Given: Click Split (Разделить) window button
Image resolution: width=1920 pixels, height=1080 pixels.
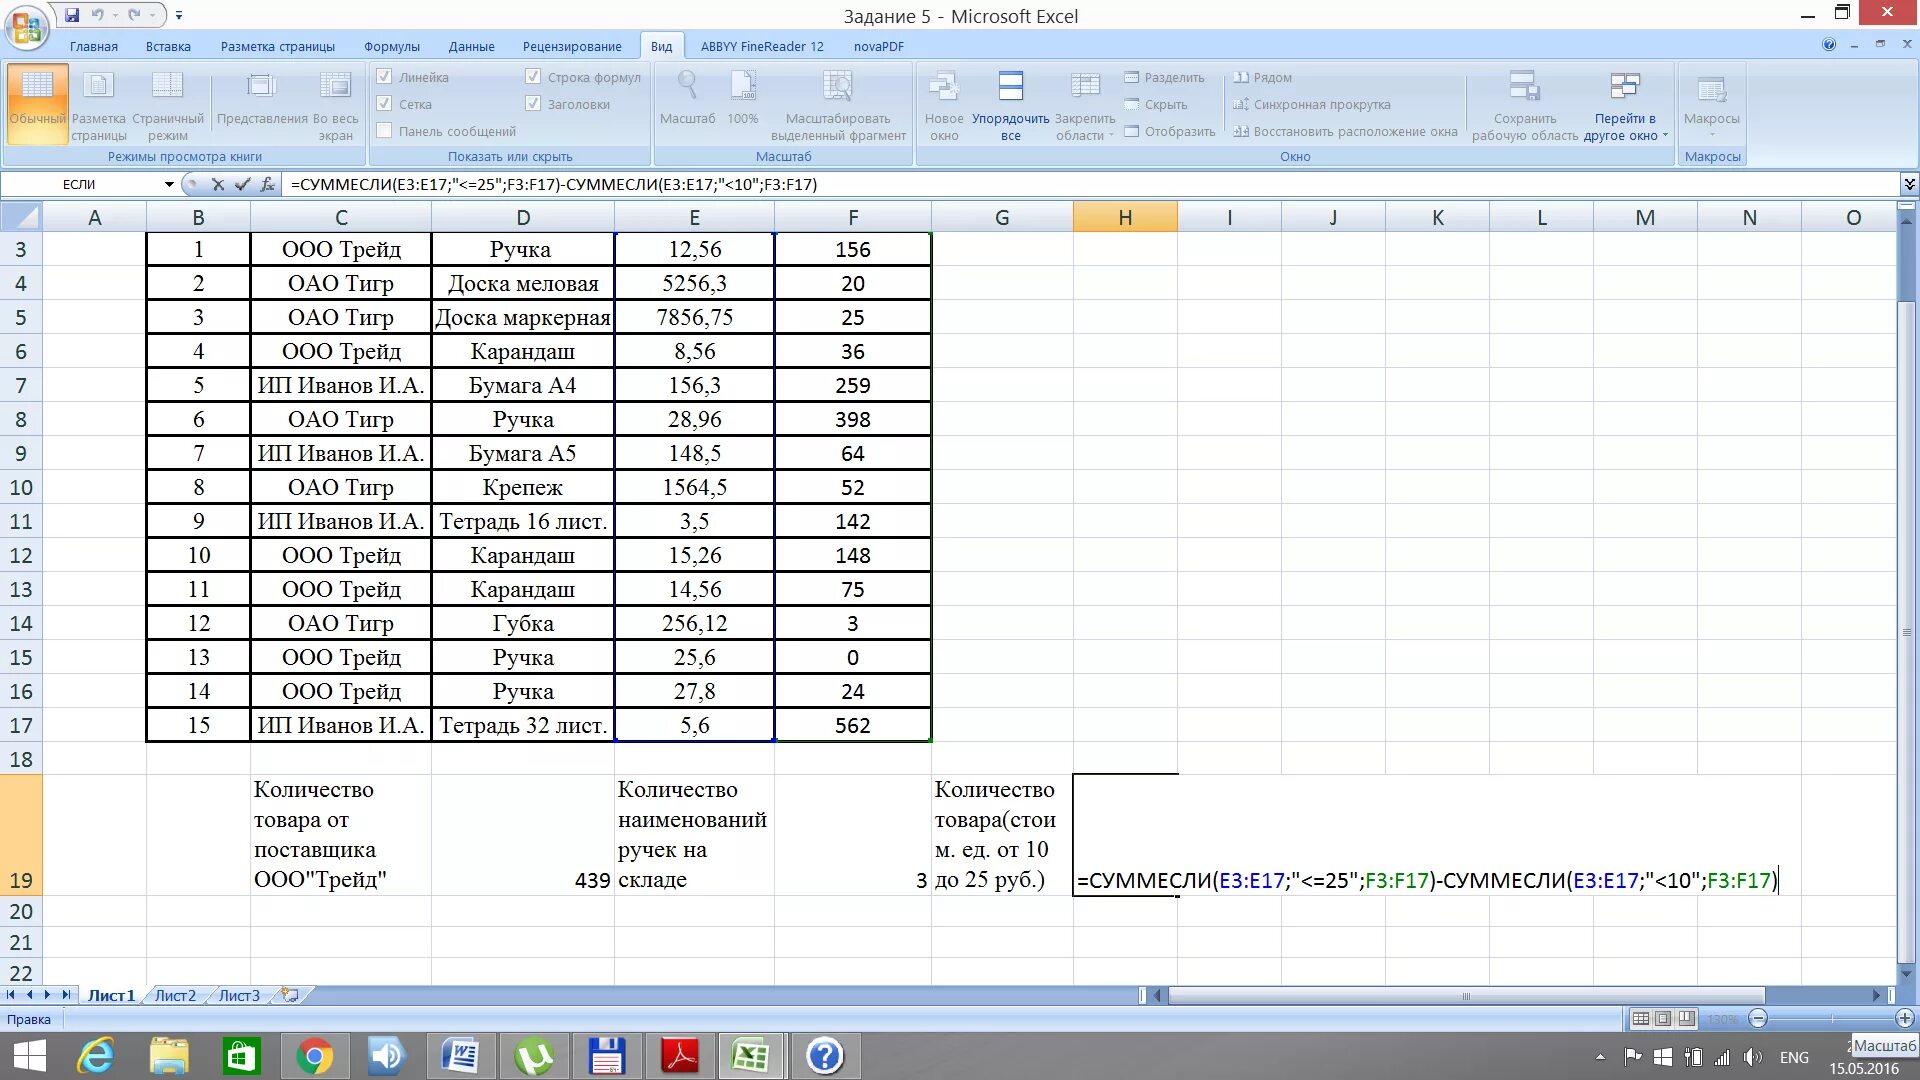Looking at the screenshot, I should pyautogui.click(x=1165, y=77).
